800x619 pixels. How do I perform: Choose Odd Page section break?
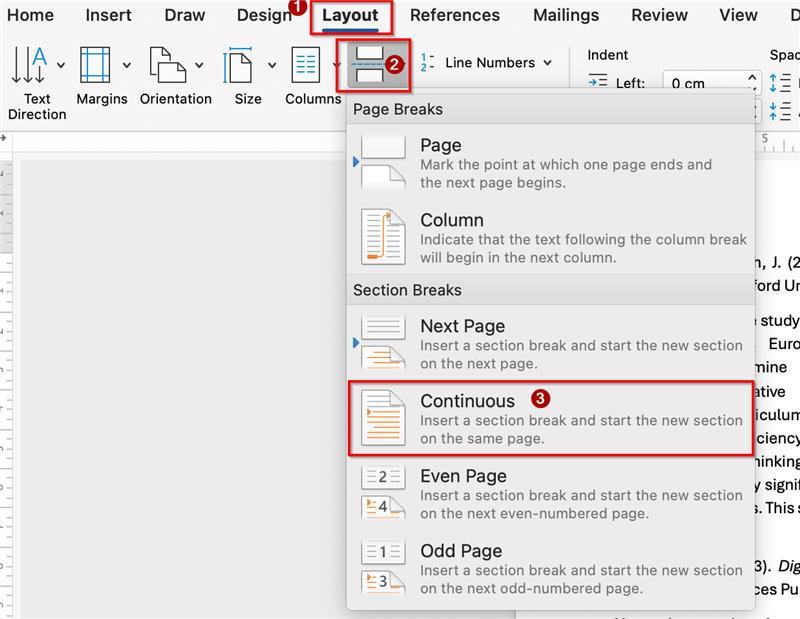click(550, 568)
